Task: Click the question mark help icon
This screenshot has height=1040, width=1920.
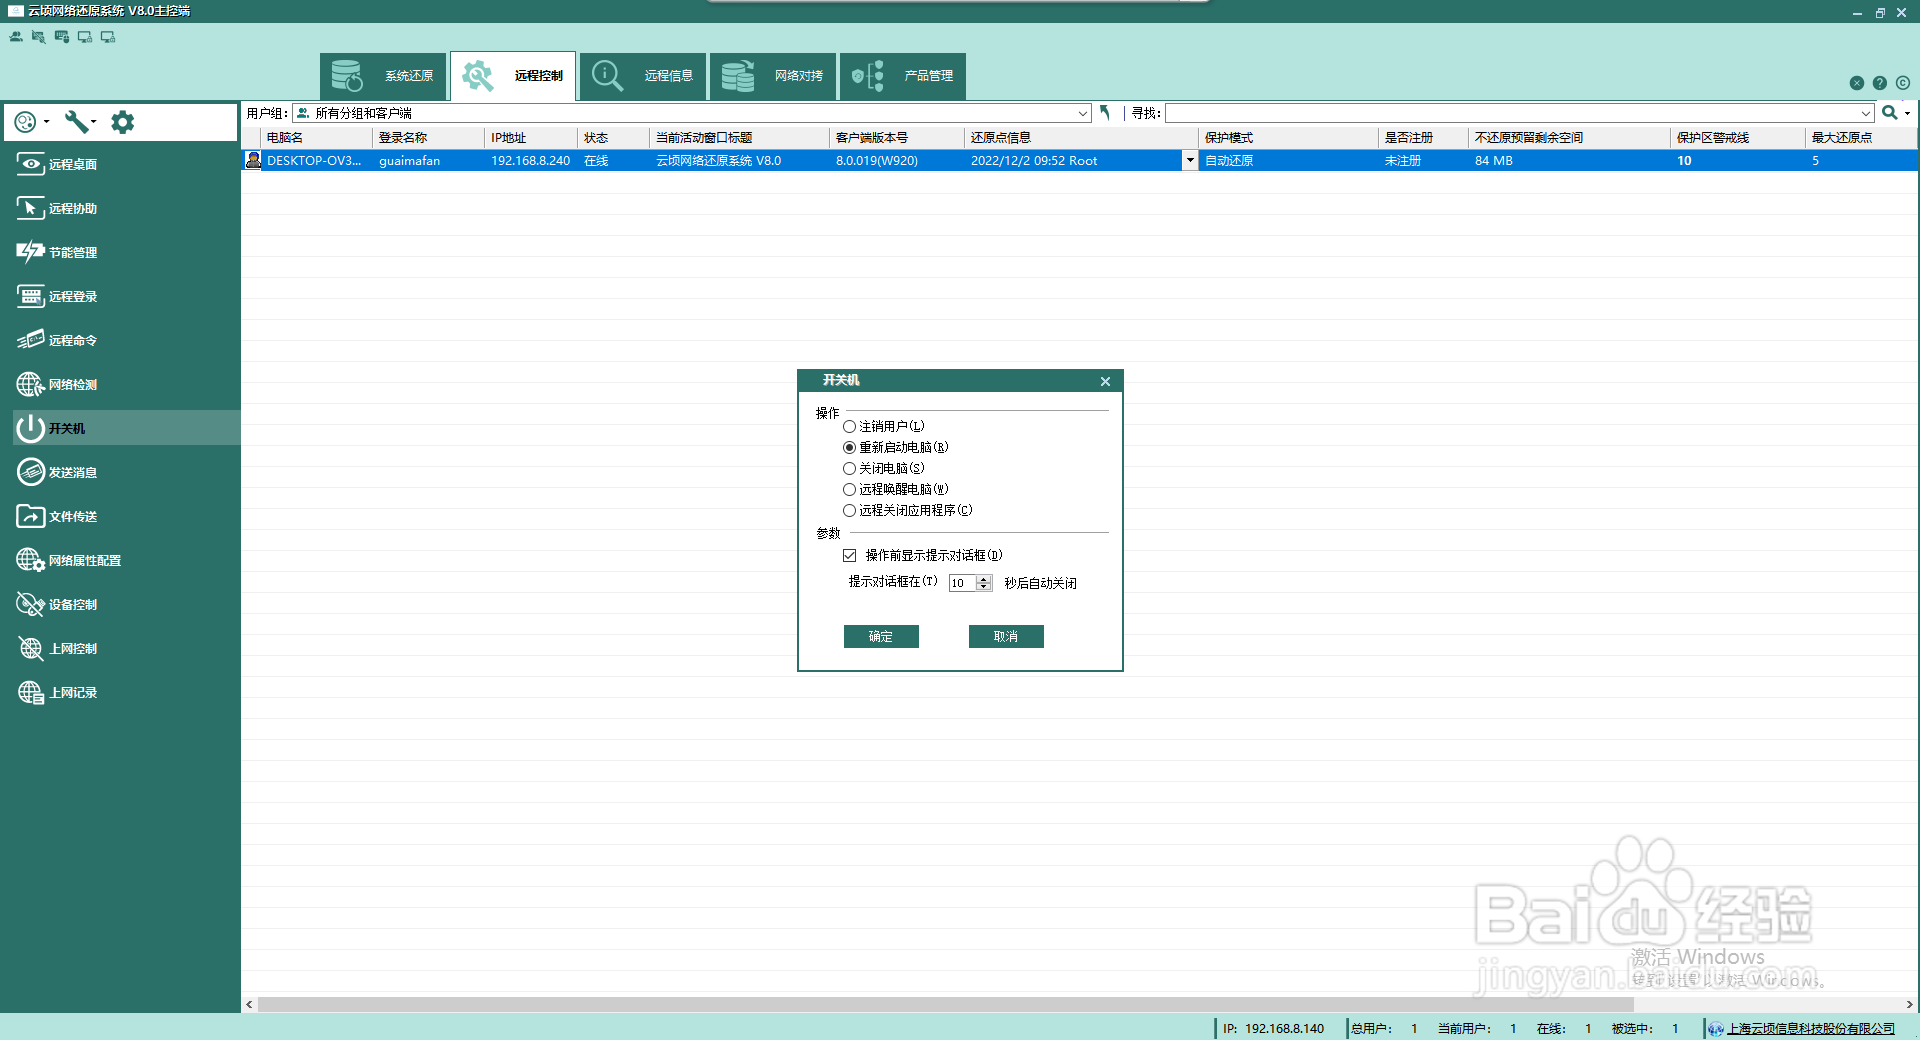Action: (x=1880, y=83)
